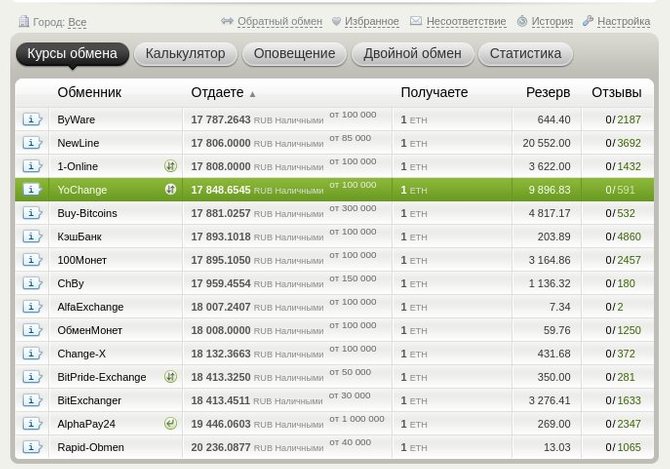
Task: Open the Настройка link
Action: pos(624,21)
